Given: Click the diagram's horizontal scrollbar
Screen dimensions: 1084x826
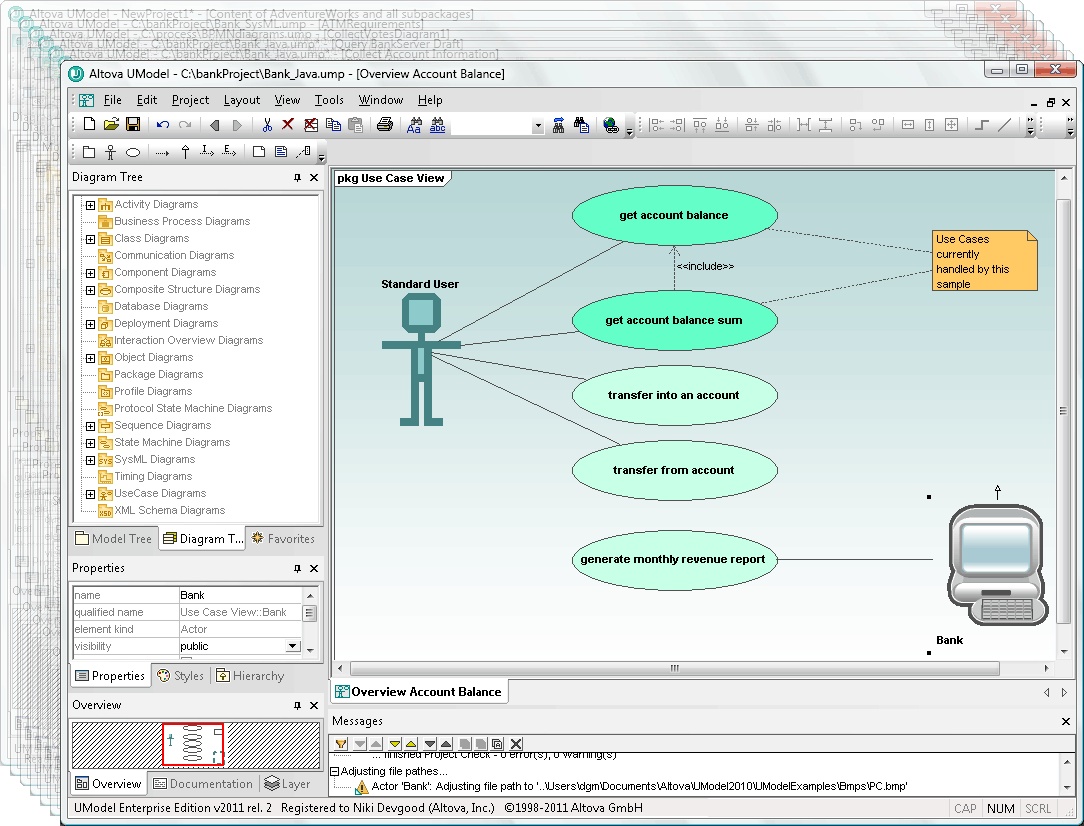Looking at the screenshot, I should [674, 667].
